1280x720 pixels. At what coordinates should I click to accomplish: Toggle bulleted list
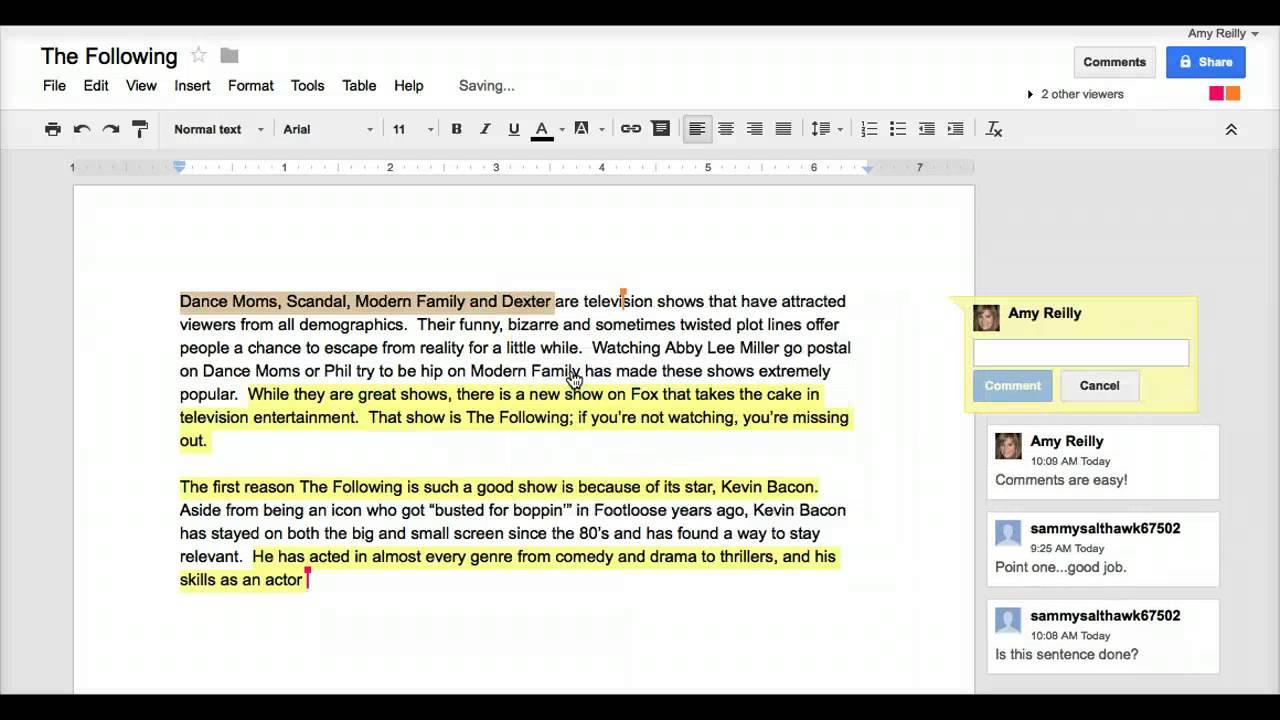(898, 129)
